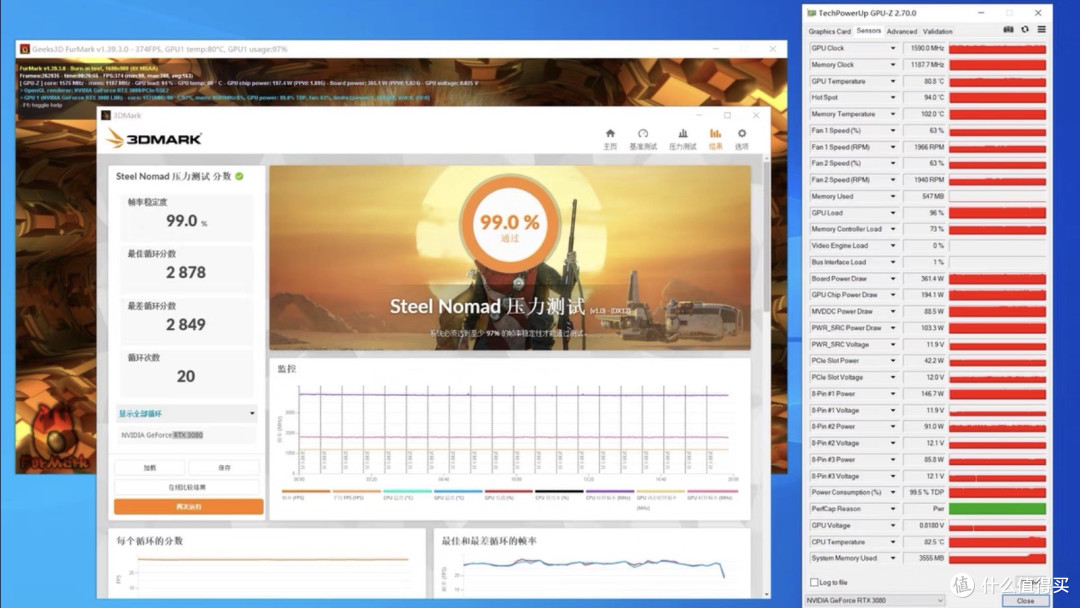
Task: Expand the CPU Temperature sensor dropdown
Action: 893,542
